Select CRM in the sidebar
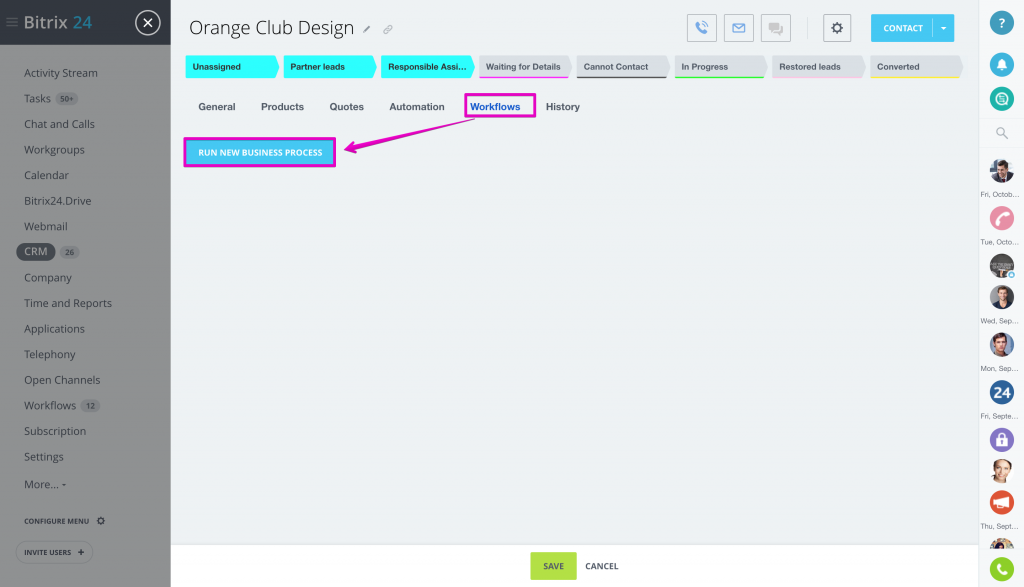The height and width of the screenshot is (587, 1024). 36,251
